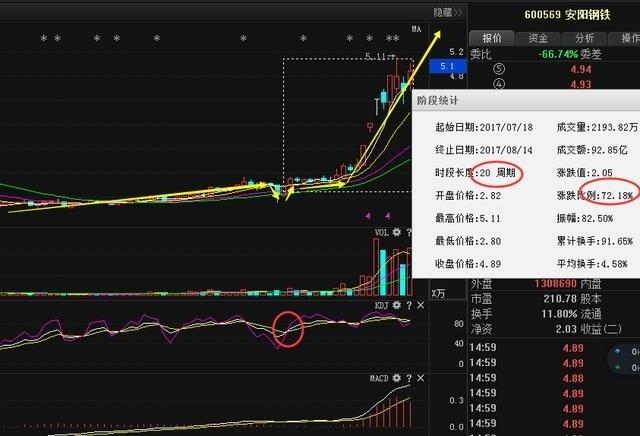Viewport: 640px width, 436px height.
Task: Open MACD indicator settings gear
Action: click(396, 378)
